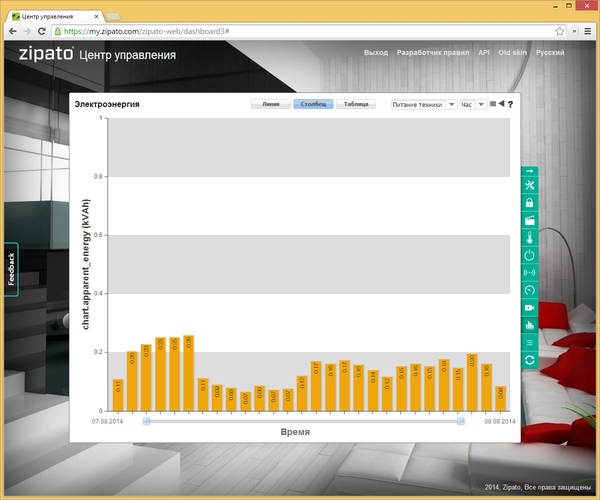Open Разработчик правил link
Viewport: 600px width, 500px height.
[433, 53]
